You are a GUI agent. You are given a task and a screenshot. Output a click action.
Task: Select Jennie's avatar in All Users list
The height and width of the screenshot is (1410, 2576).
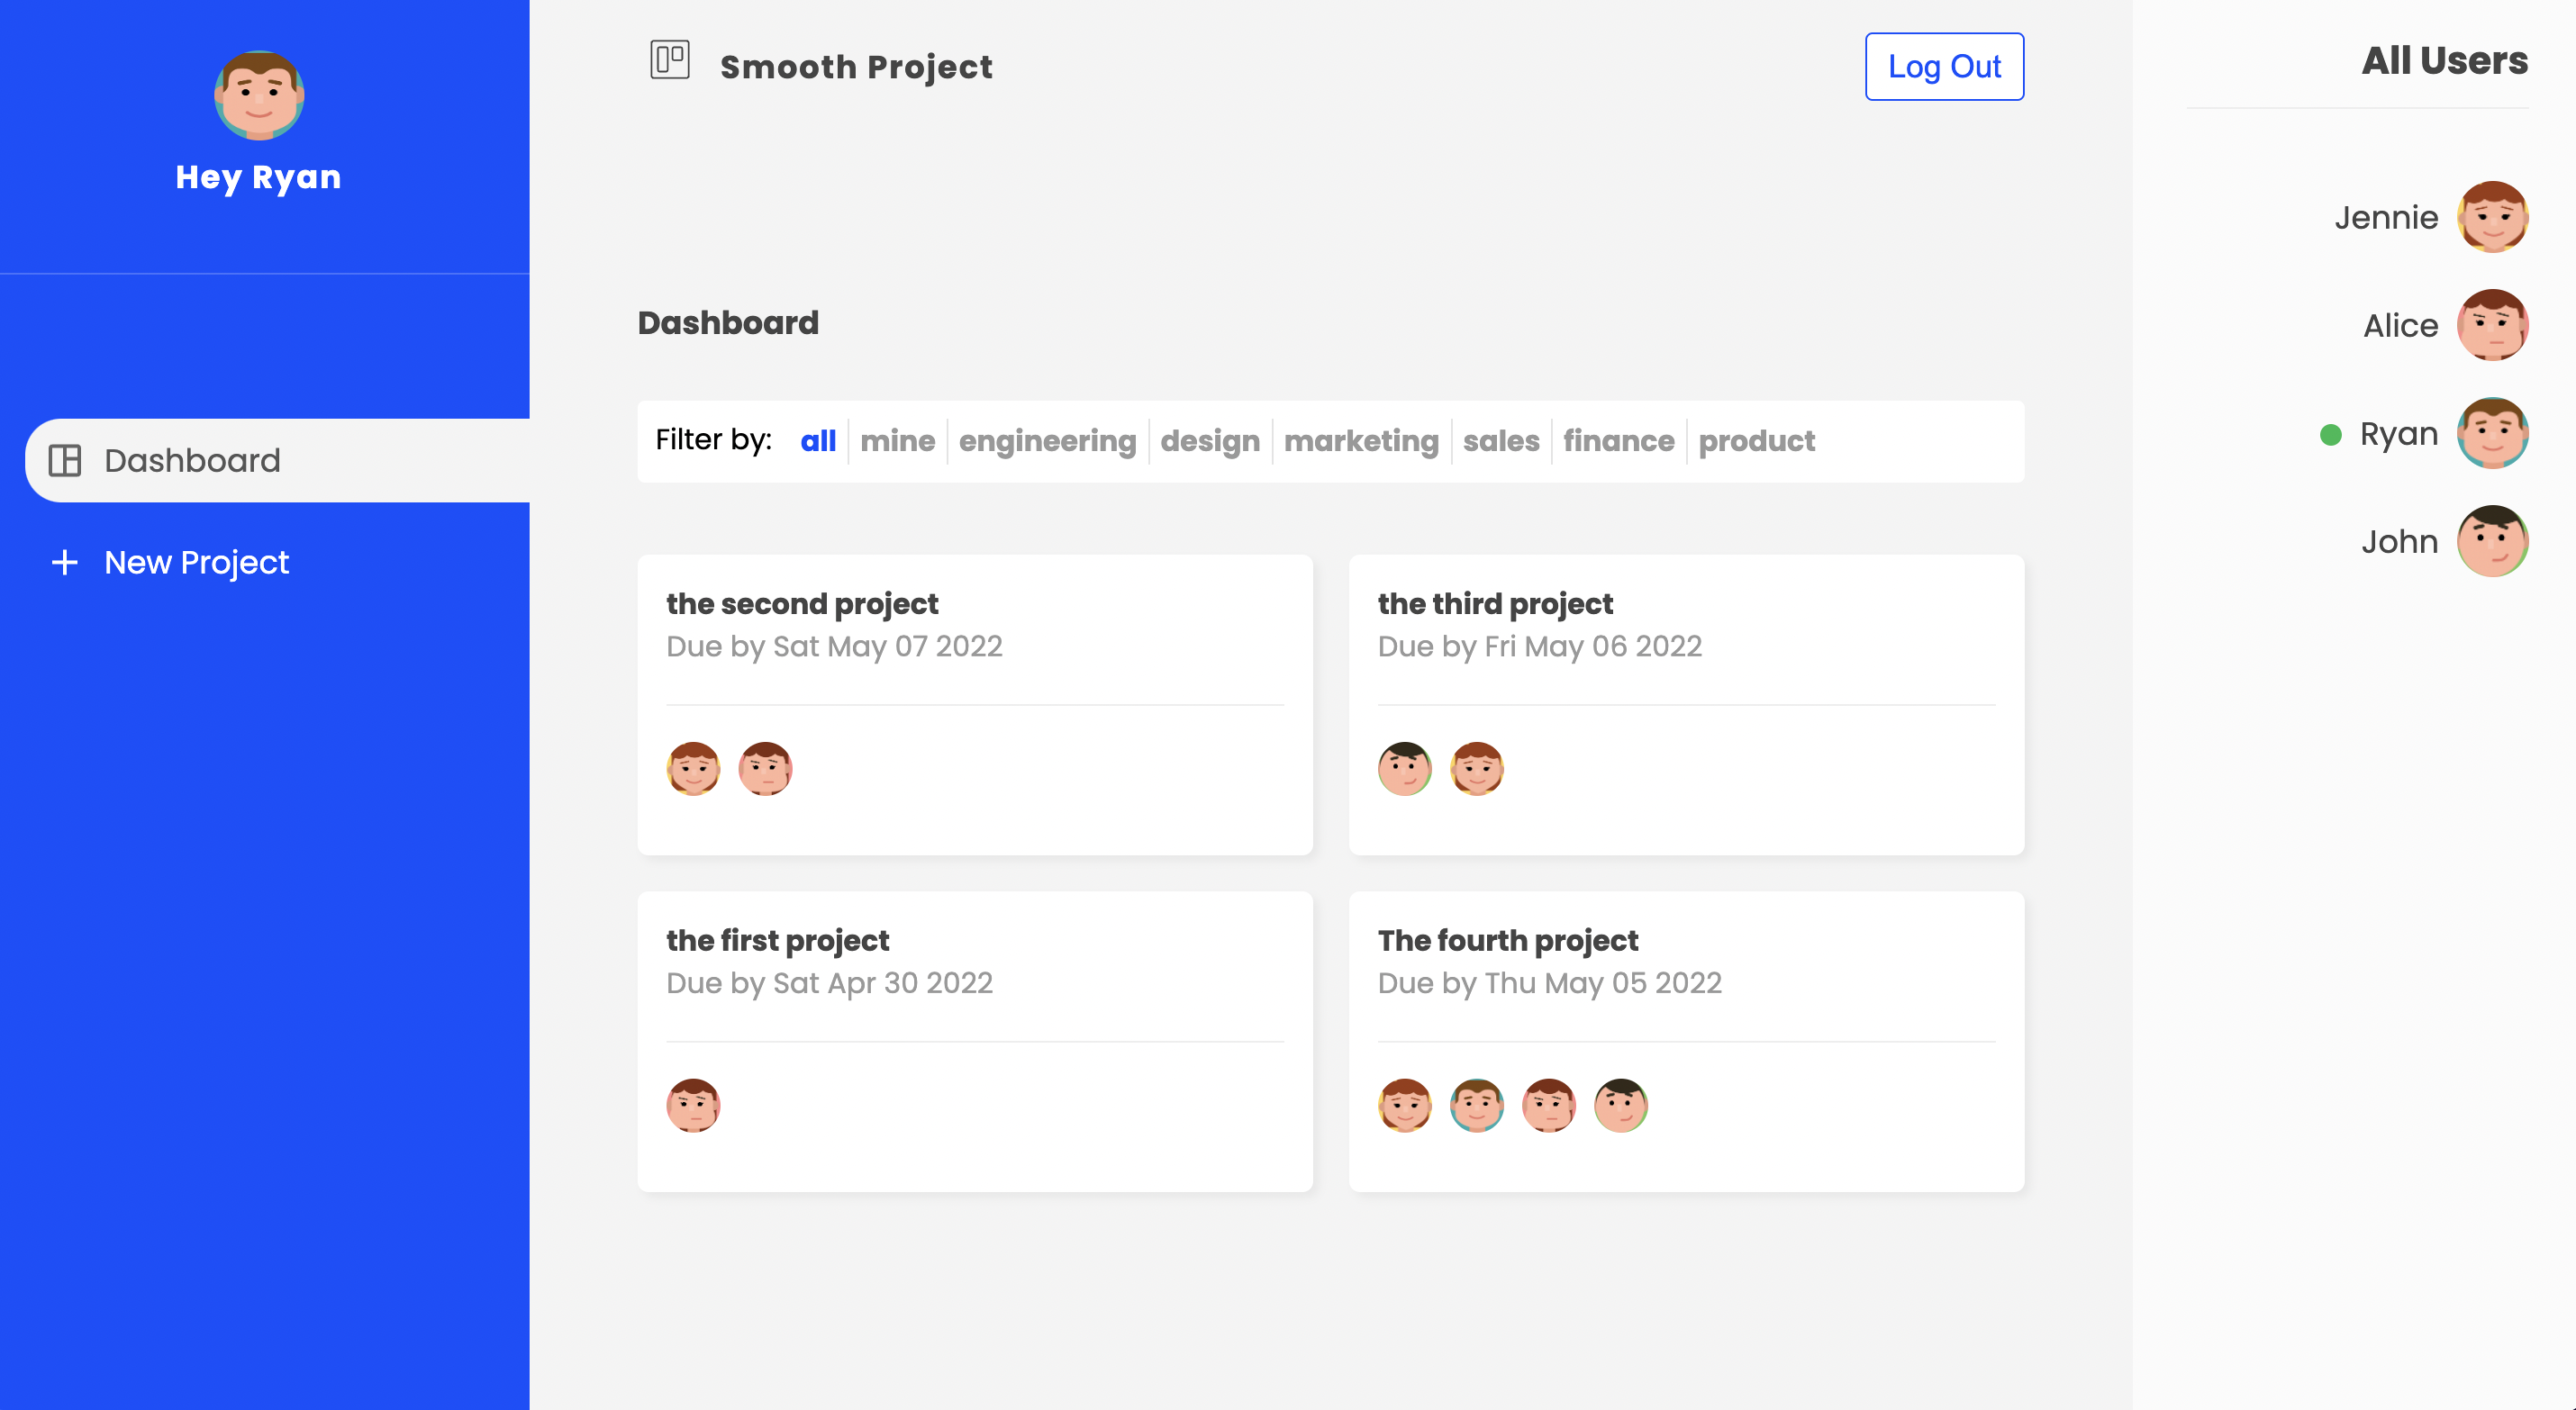pyautogui.click(x=2492, y=217)
